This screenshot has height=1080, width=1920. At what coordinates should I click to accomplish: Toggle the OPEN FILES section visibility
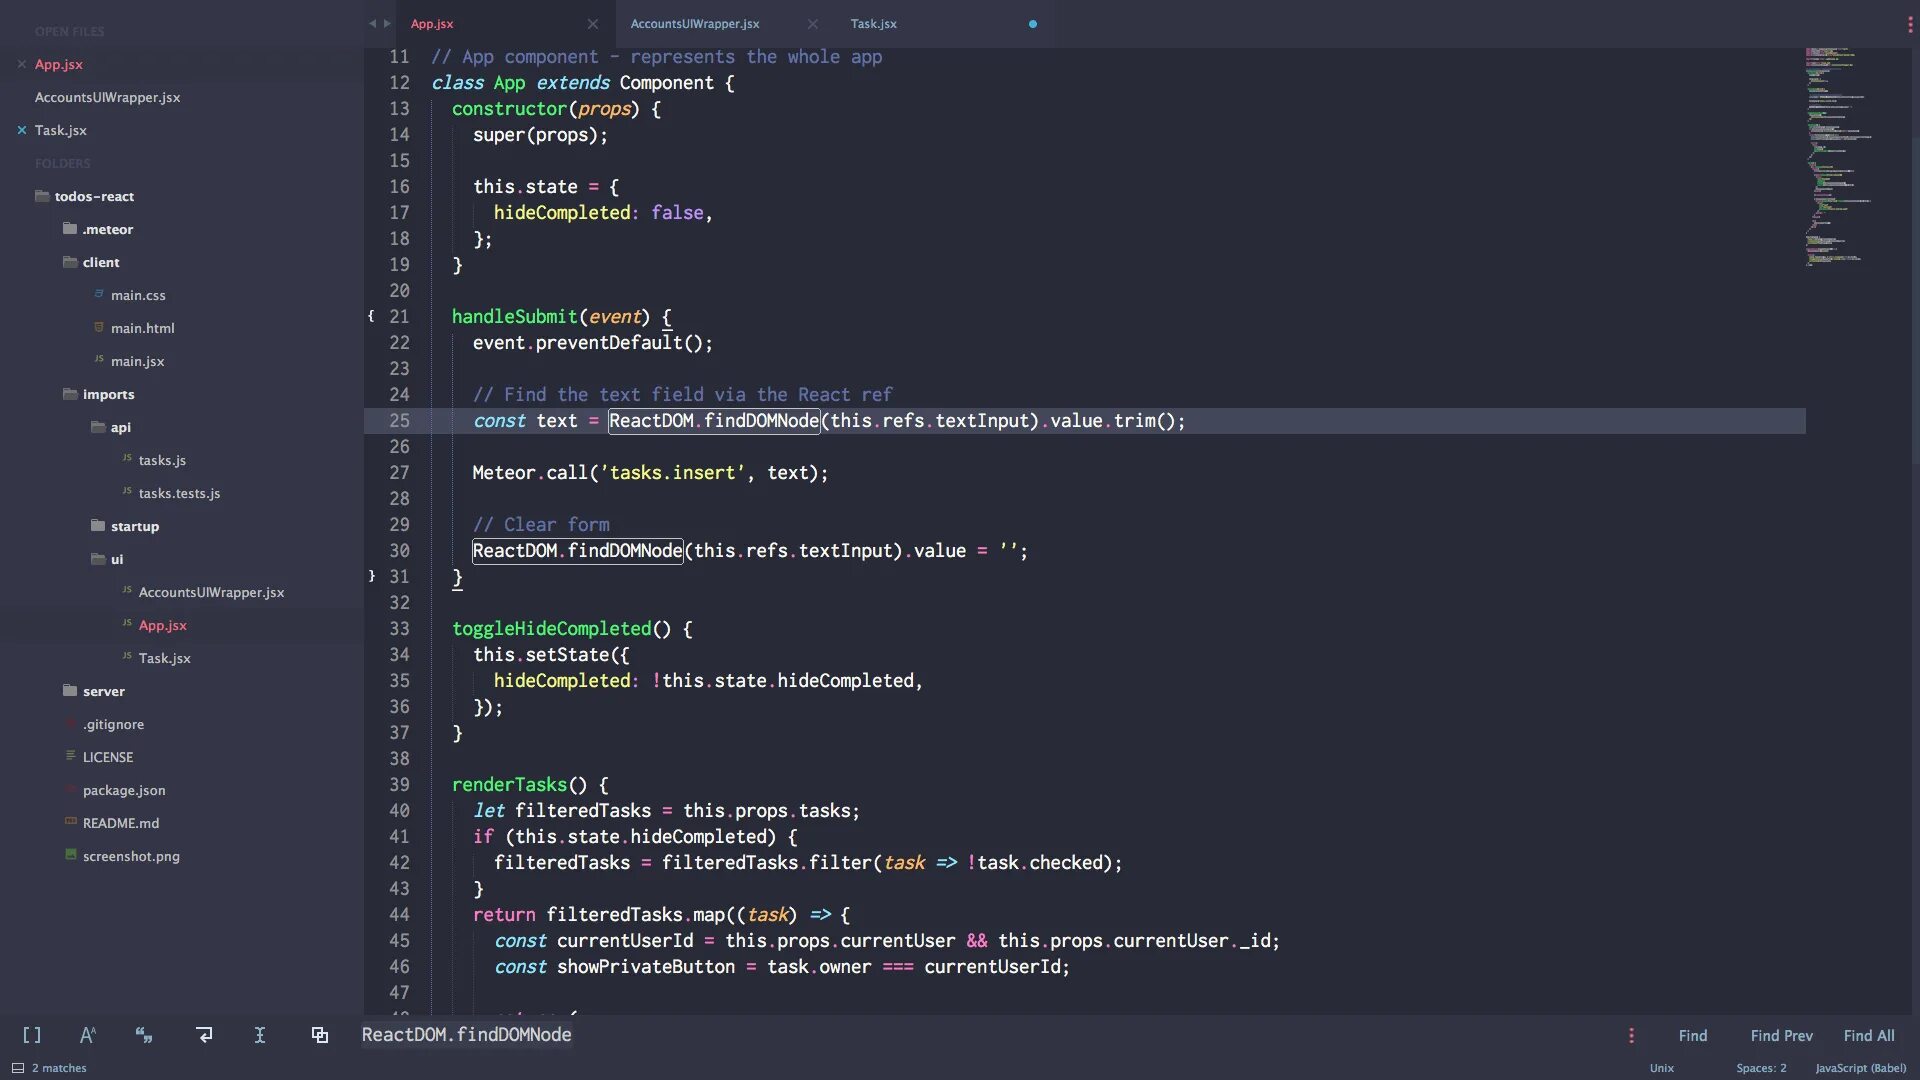tap(69, 28)
